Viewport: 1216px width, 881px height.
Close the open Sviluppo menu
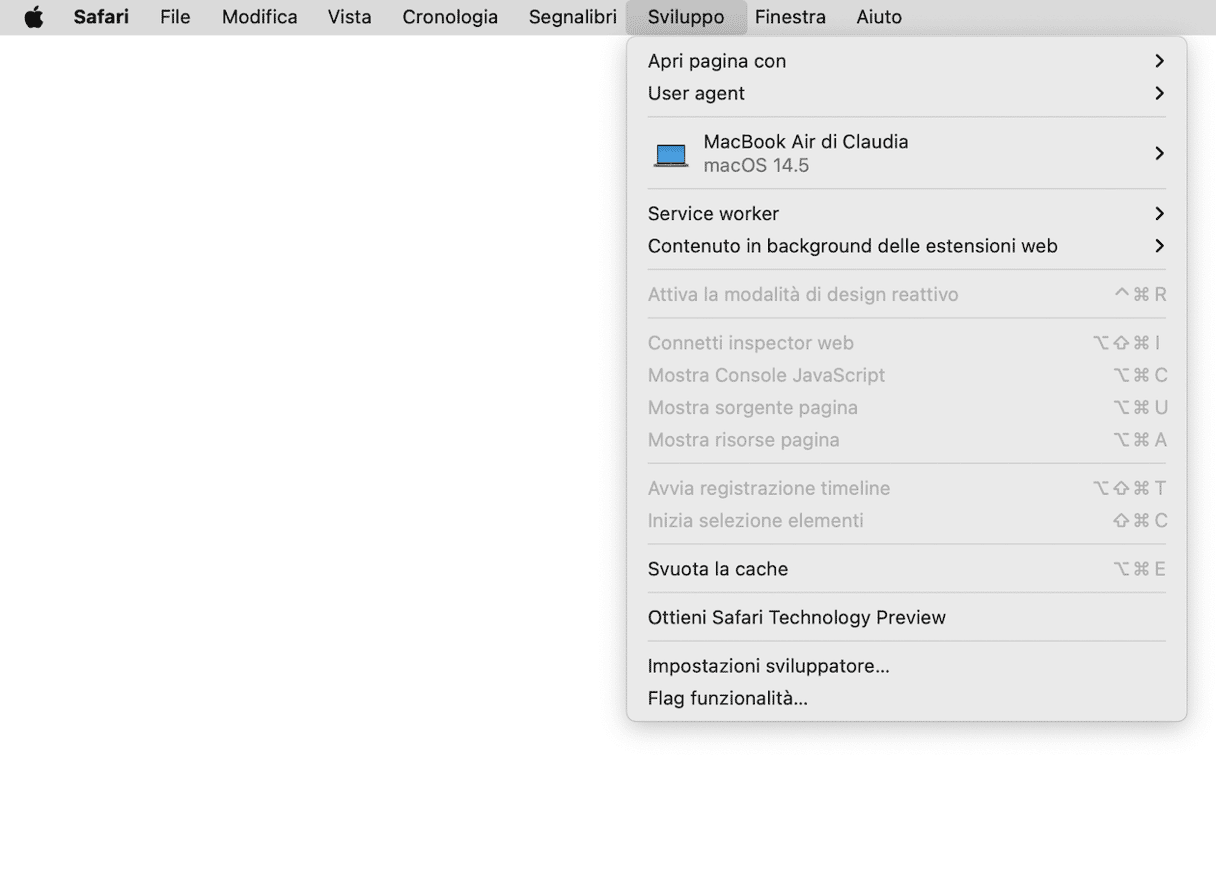[x=686, y=17]
